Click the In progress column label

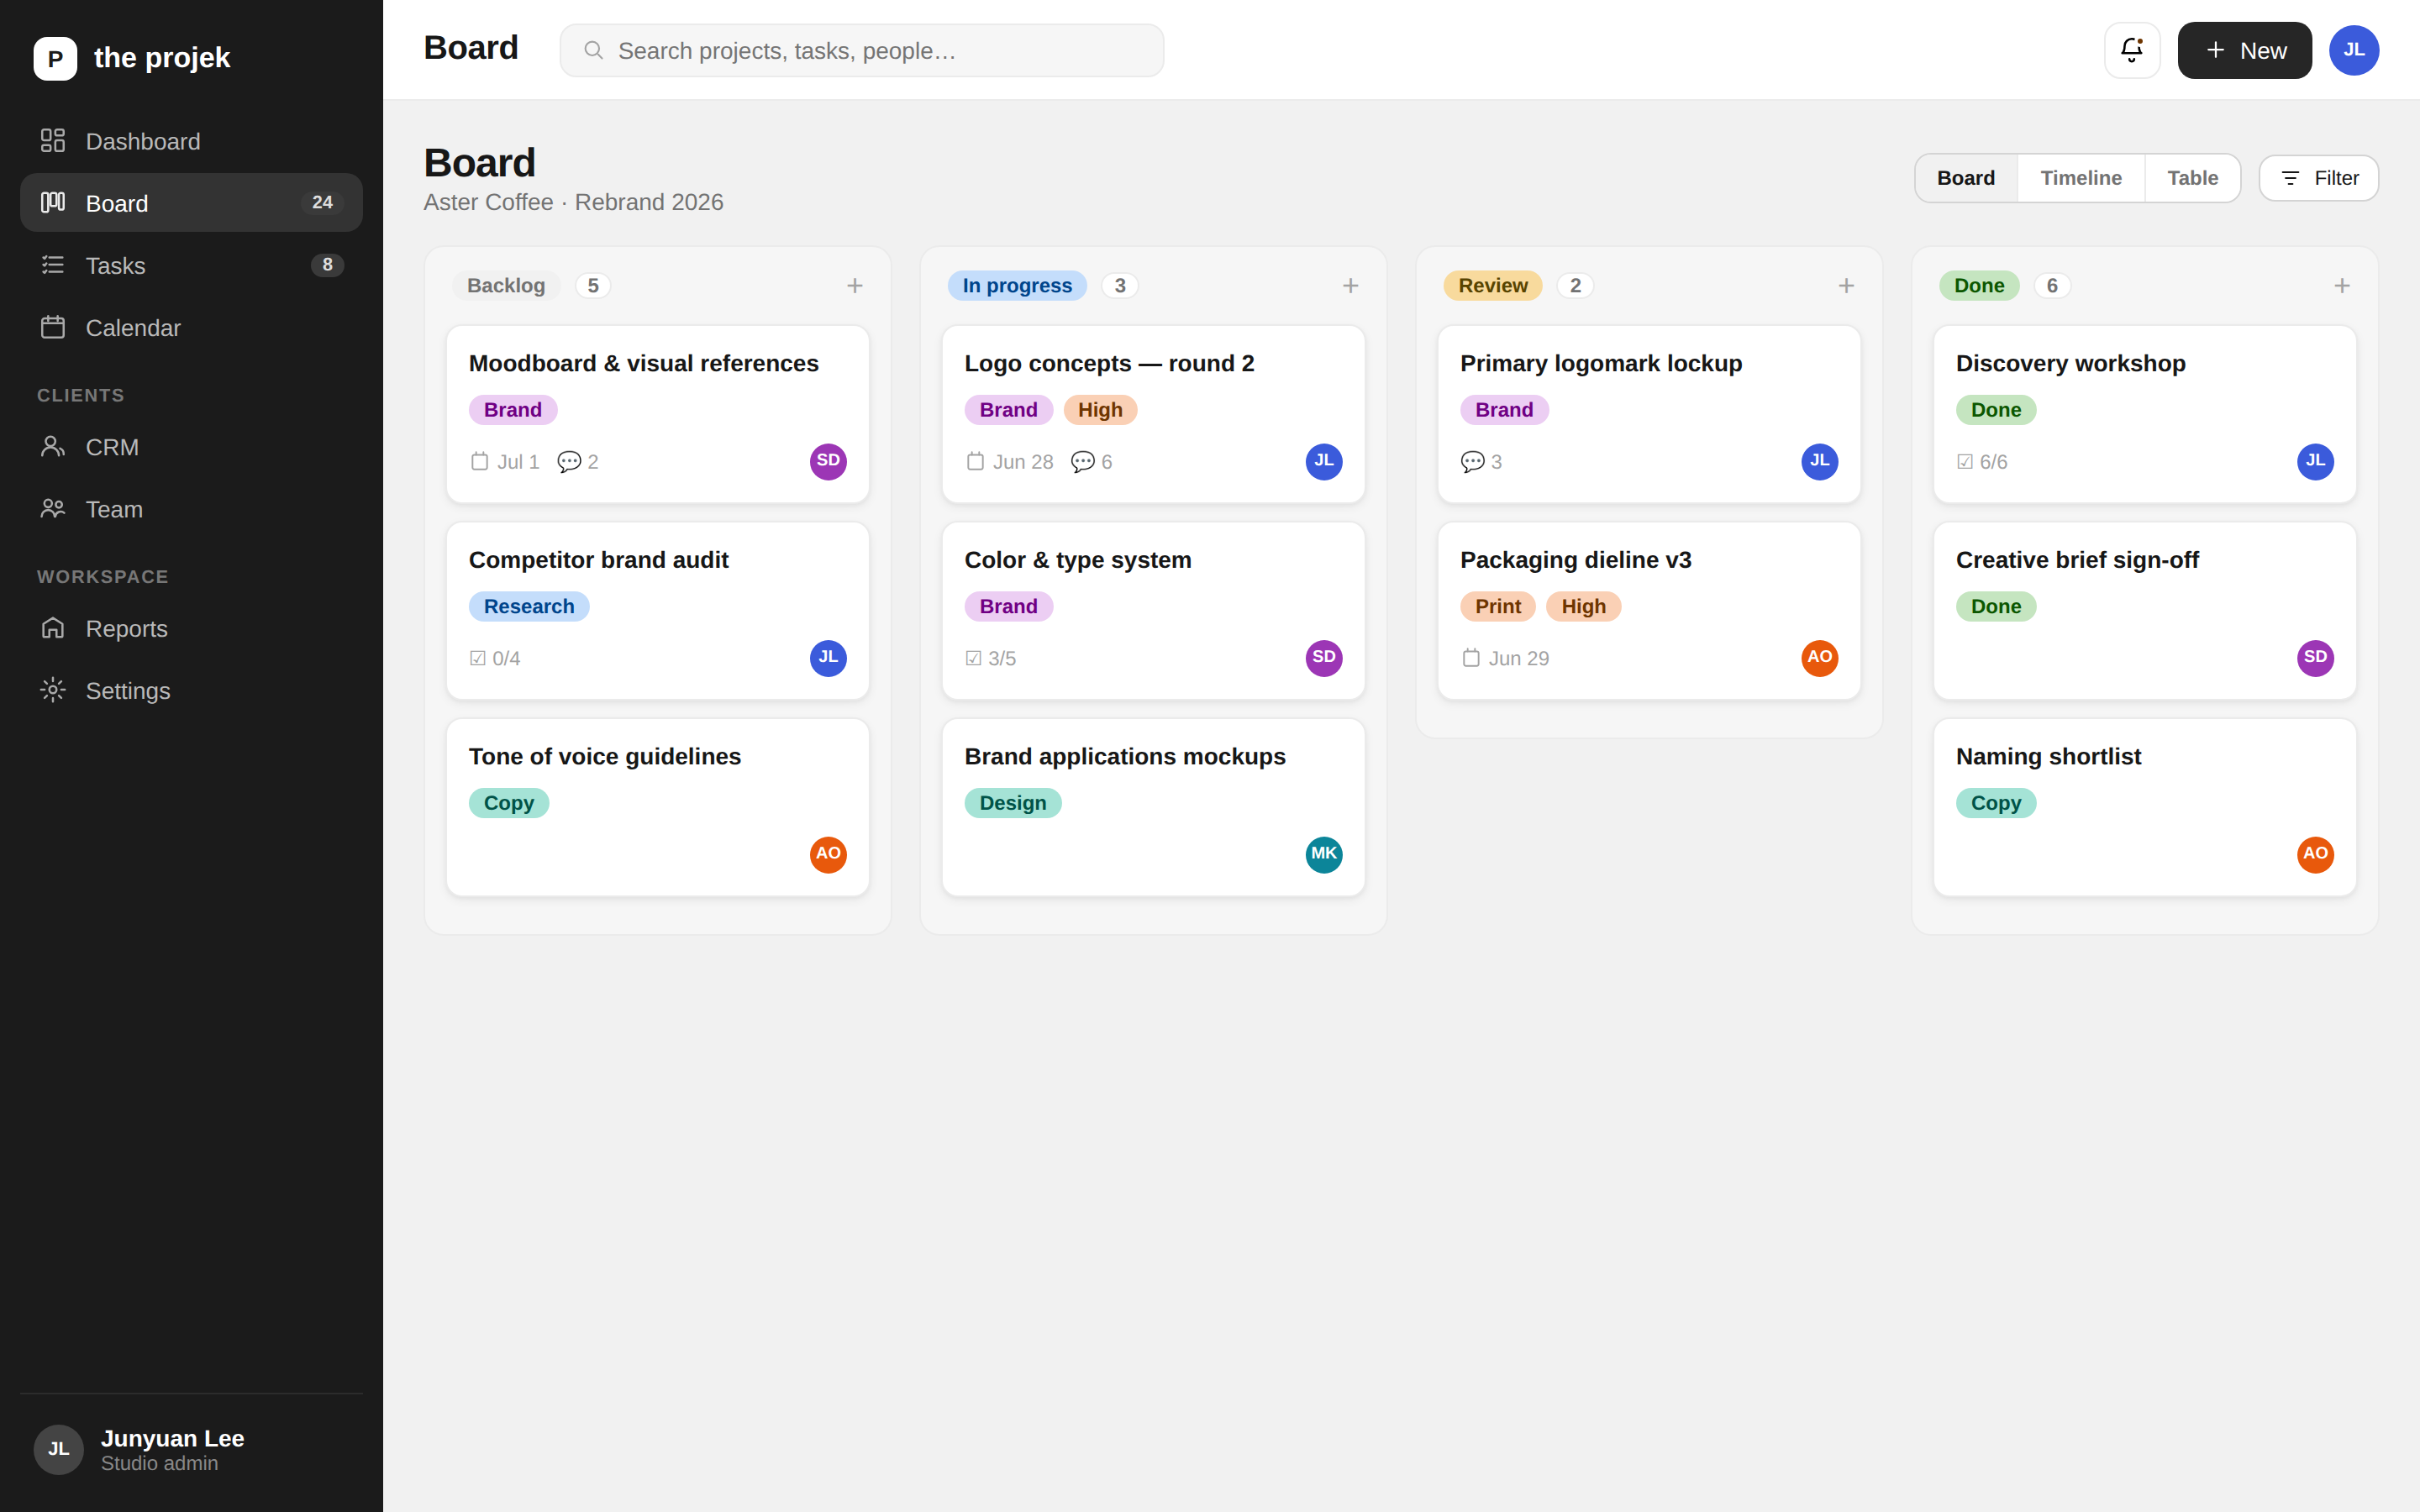point(1017,286)
